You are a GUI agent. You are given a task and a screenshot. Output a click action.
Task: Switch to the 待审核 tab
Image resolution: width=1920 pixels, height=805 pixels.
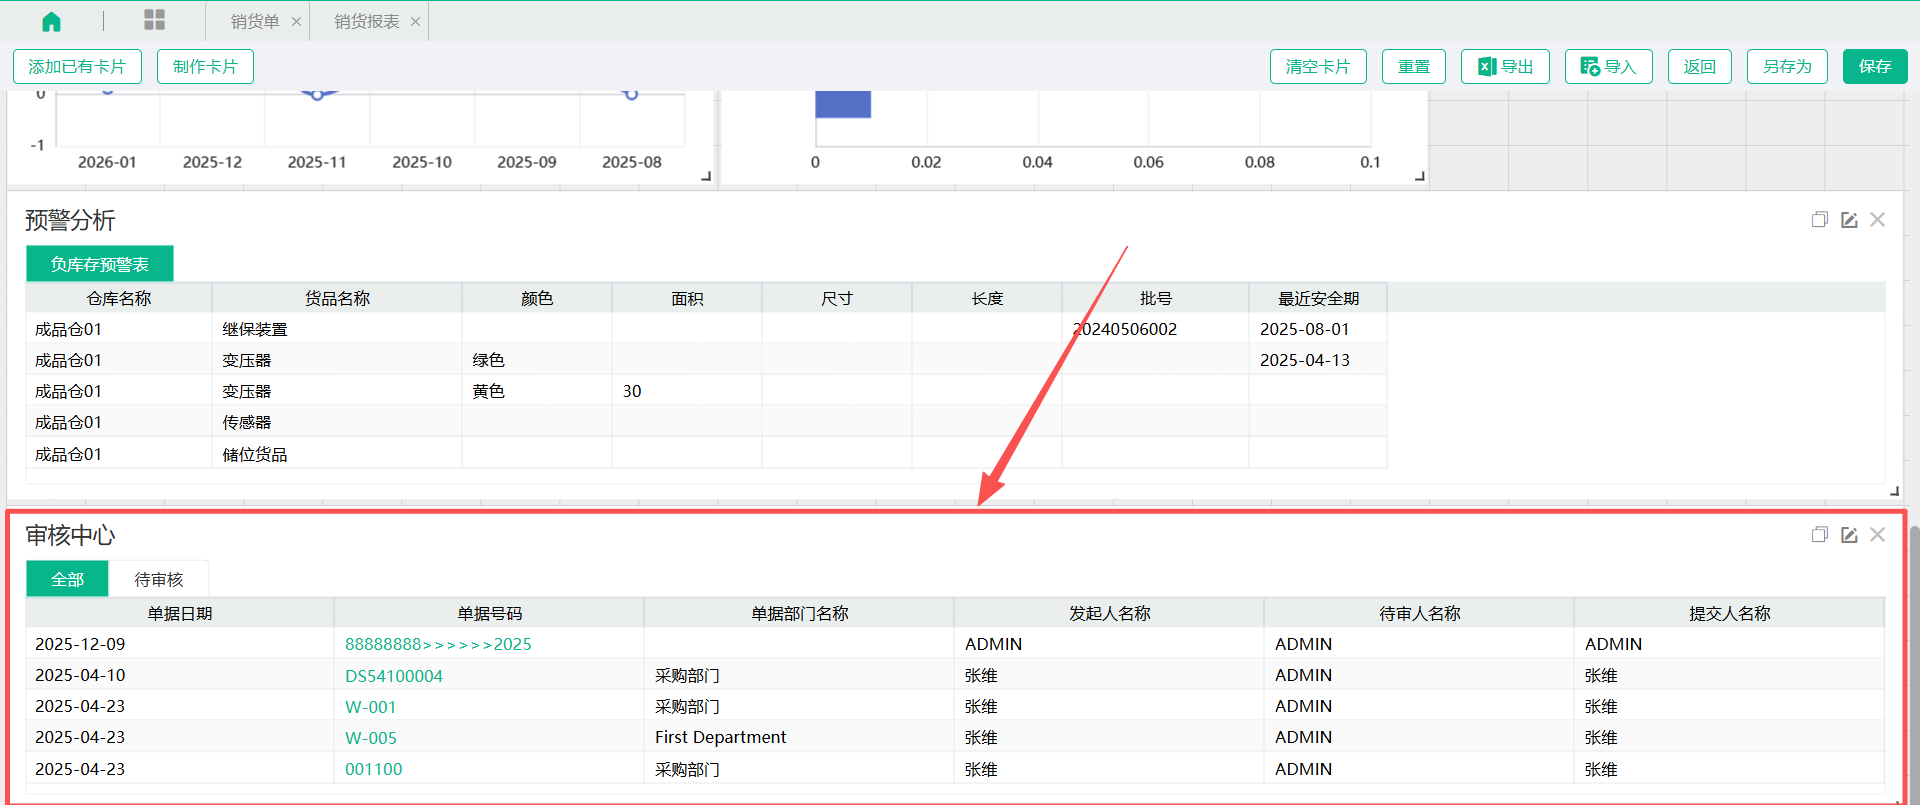click(159, 580)
